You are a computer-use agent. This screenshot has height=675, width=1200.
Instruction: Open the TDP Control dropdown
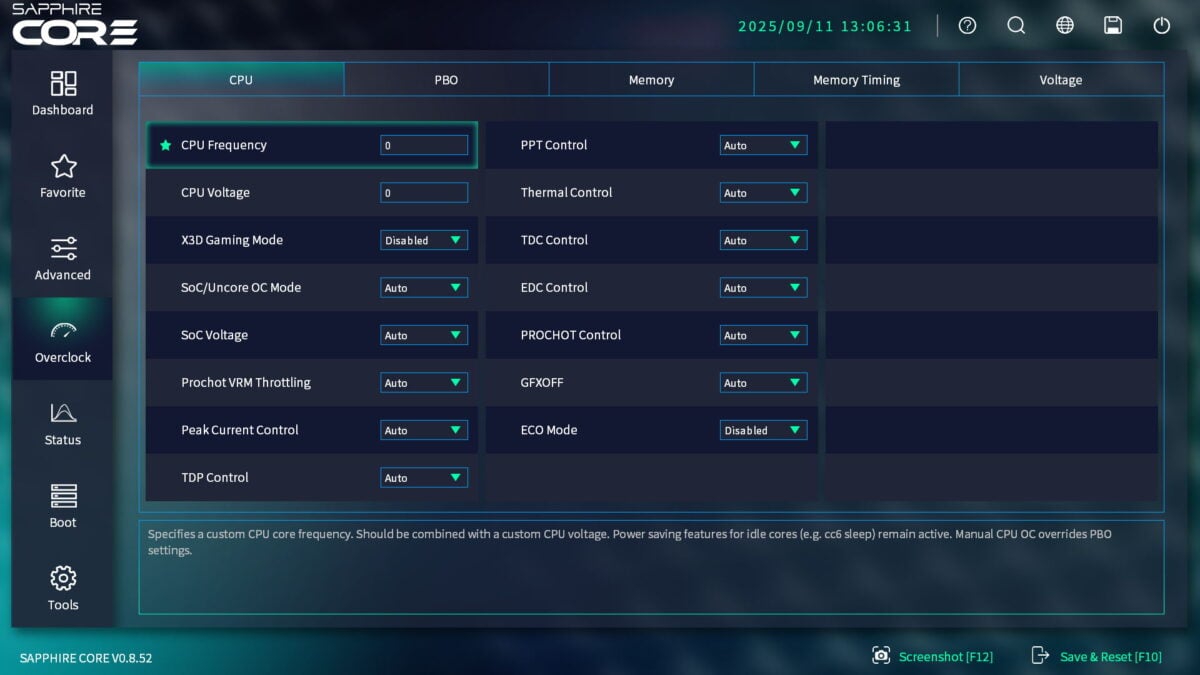click(x=424, y=478)
